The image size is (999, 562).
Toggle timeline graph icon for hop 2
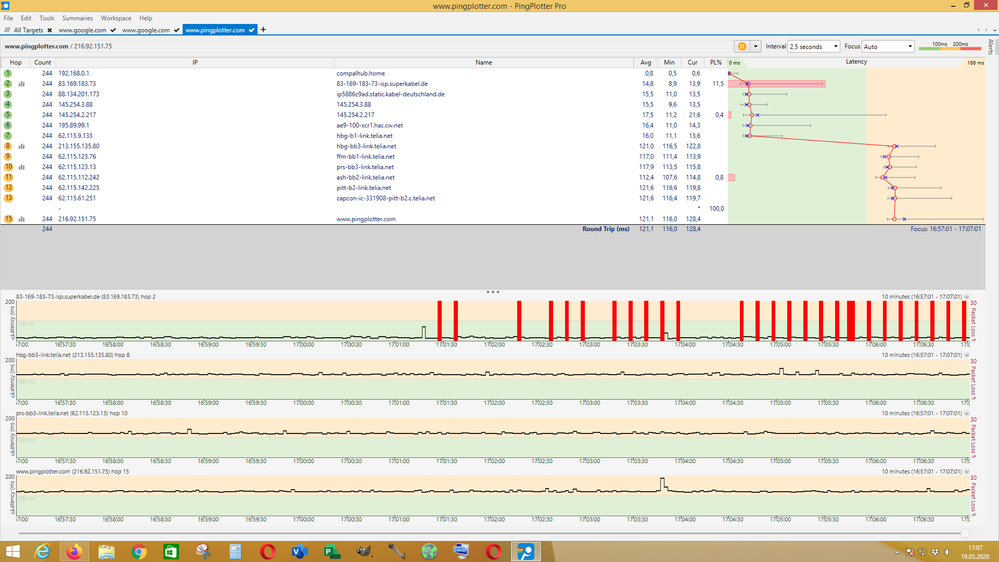coord(22,84)
